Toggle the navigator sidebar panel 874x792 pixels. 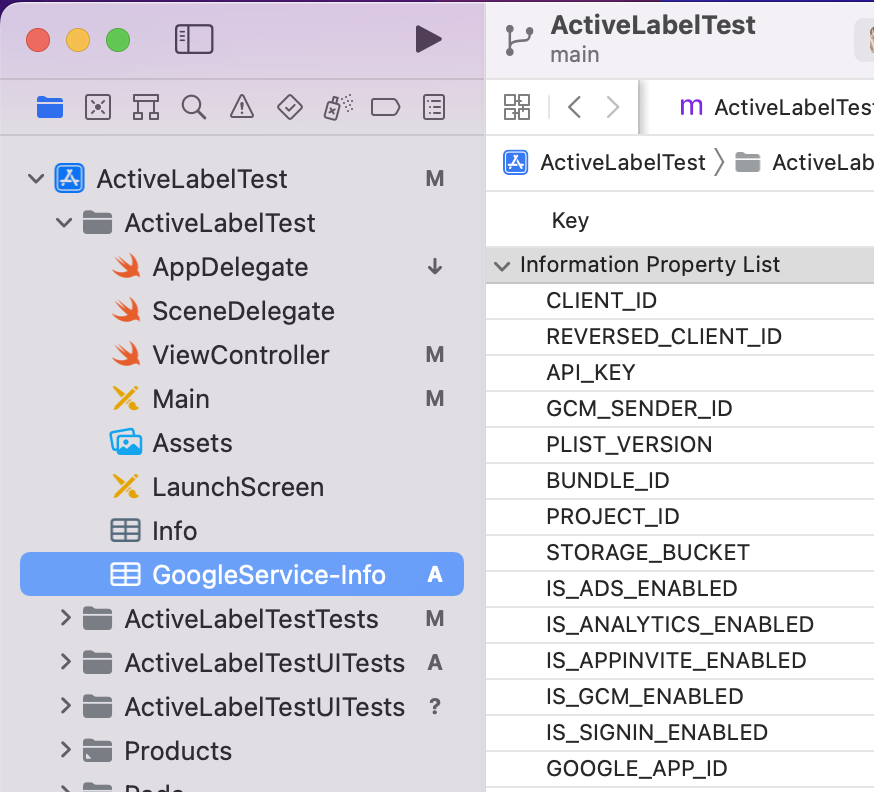[x=193, y=39]
